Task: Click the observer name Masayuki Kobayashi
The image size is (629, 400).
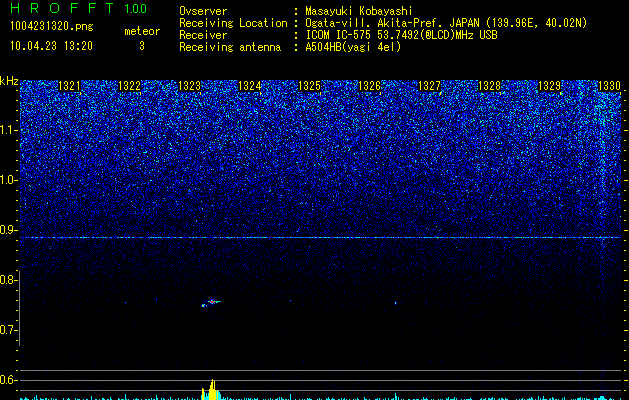Action: point(359,11)
